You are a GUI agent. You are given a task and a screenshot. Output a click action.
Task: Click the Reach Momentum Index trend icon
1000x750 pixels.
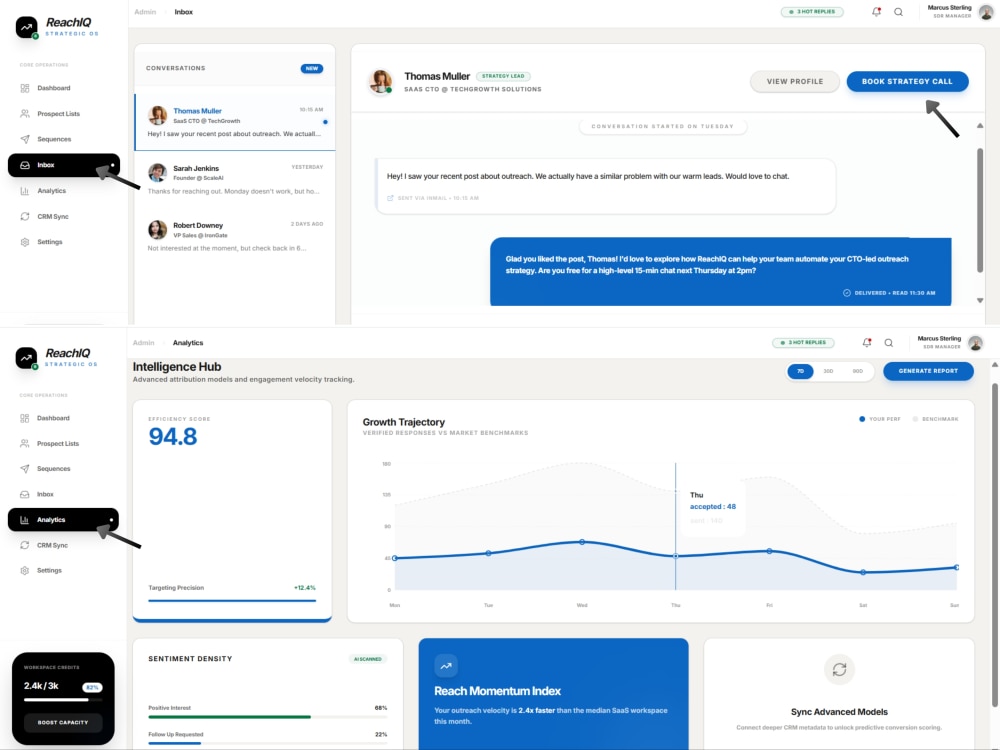446,666
